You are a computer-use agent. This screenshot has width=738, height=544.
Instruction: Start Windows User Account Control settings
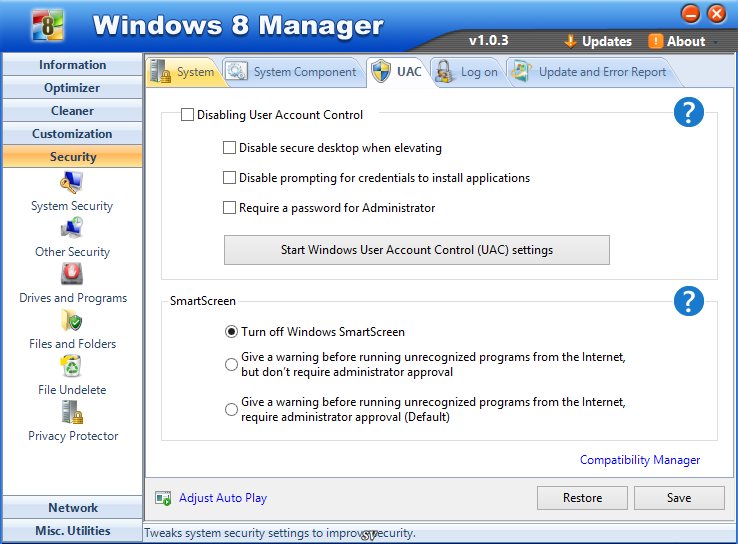[x=417, y=250]
